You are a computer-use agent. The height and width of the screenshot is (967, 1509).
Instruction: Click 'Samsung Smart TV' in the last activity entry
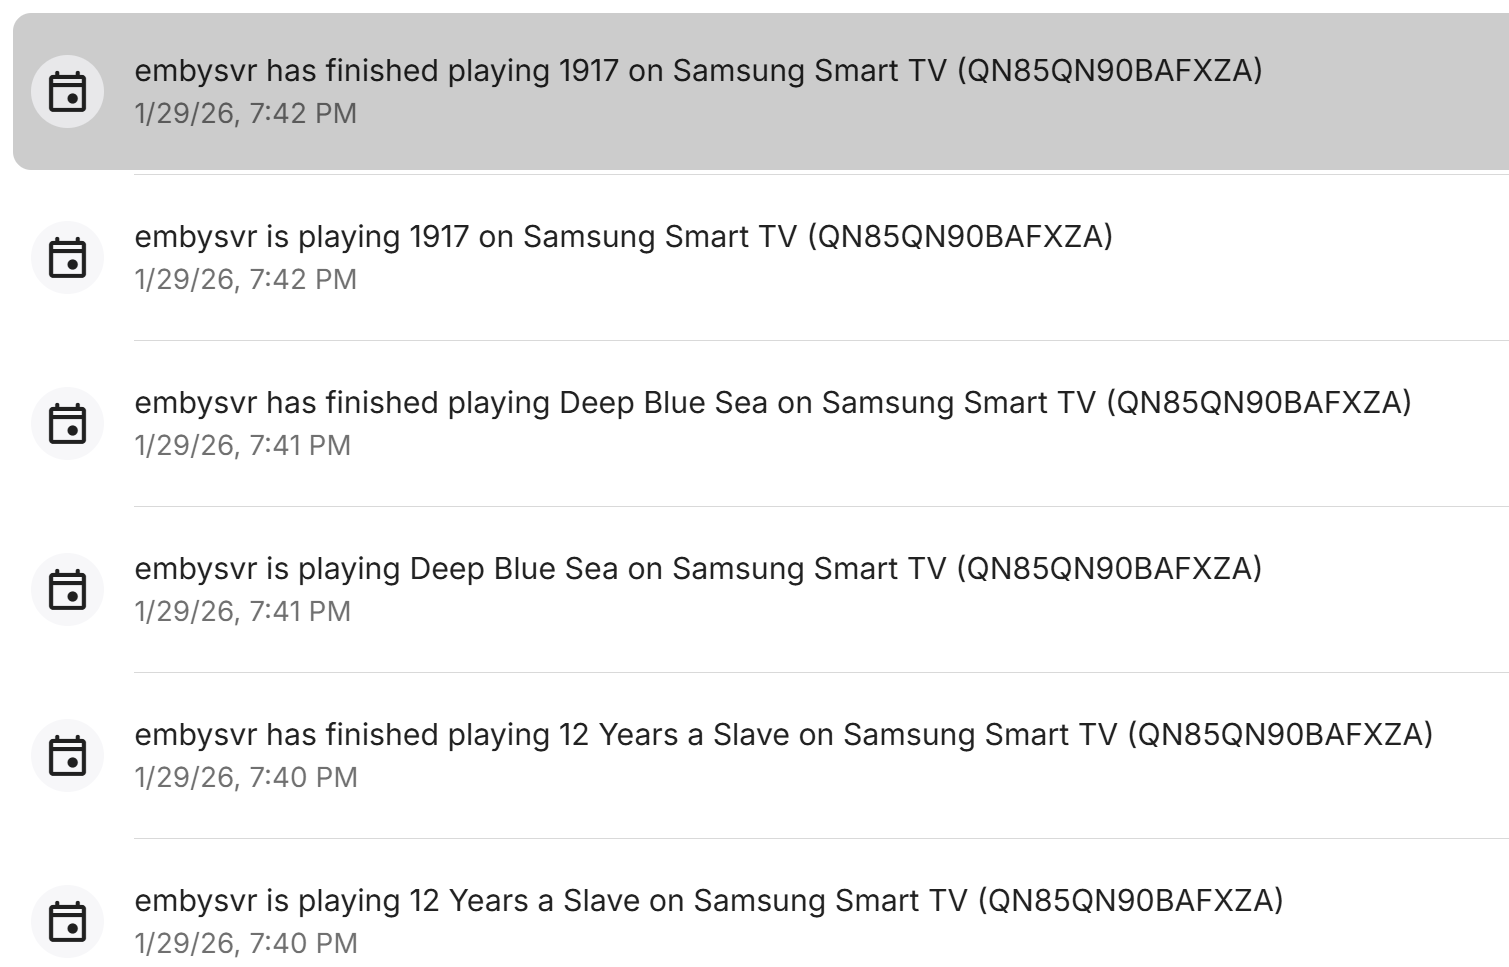(830, 901)
